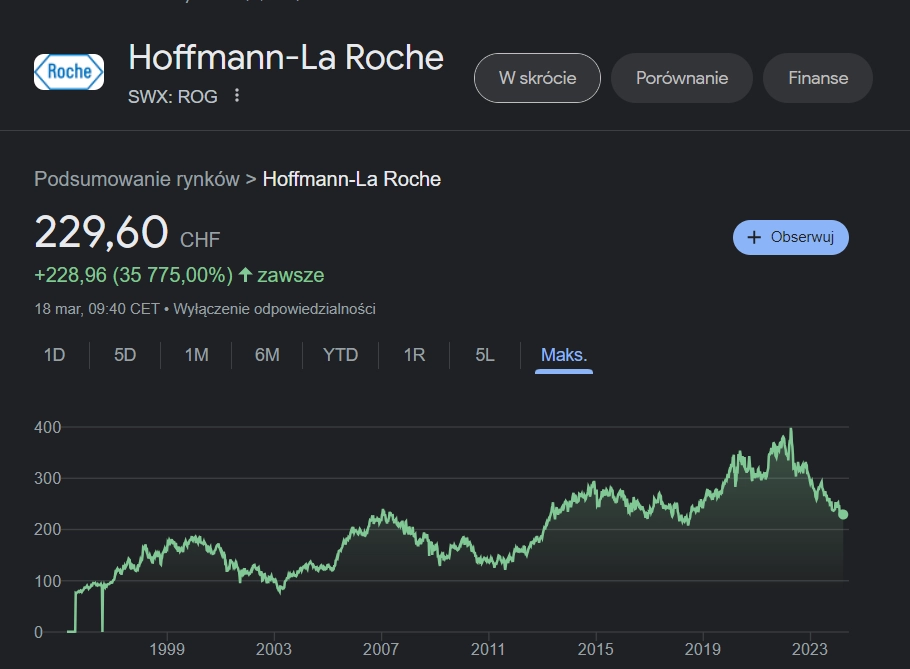The width and height of the screenshot is (910, 669).
Task: Click the 2011 label on chart axis
Action: tap(488, 649)
